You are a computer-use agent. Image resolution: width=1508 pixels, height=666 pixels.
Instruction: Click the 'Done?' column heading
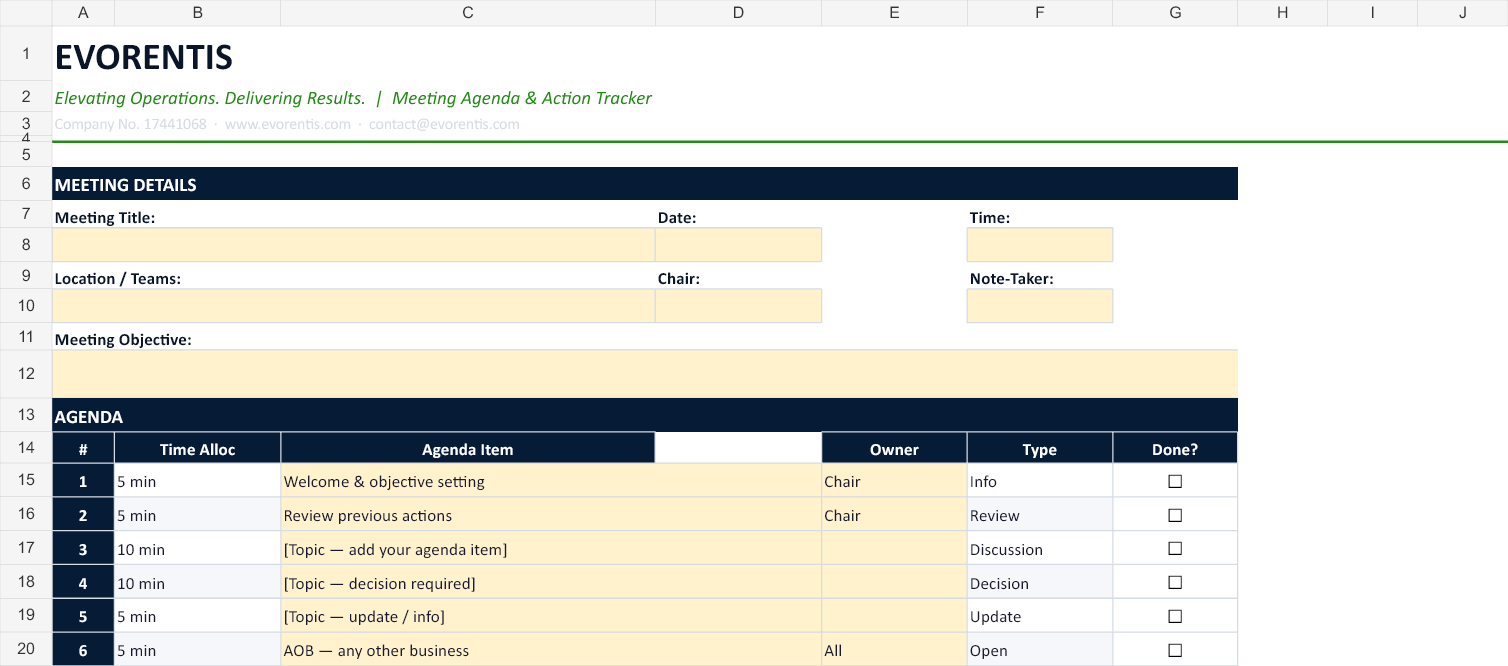1175,449
